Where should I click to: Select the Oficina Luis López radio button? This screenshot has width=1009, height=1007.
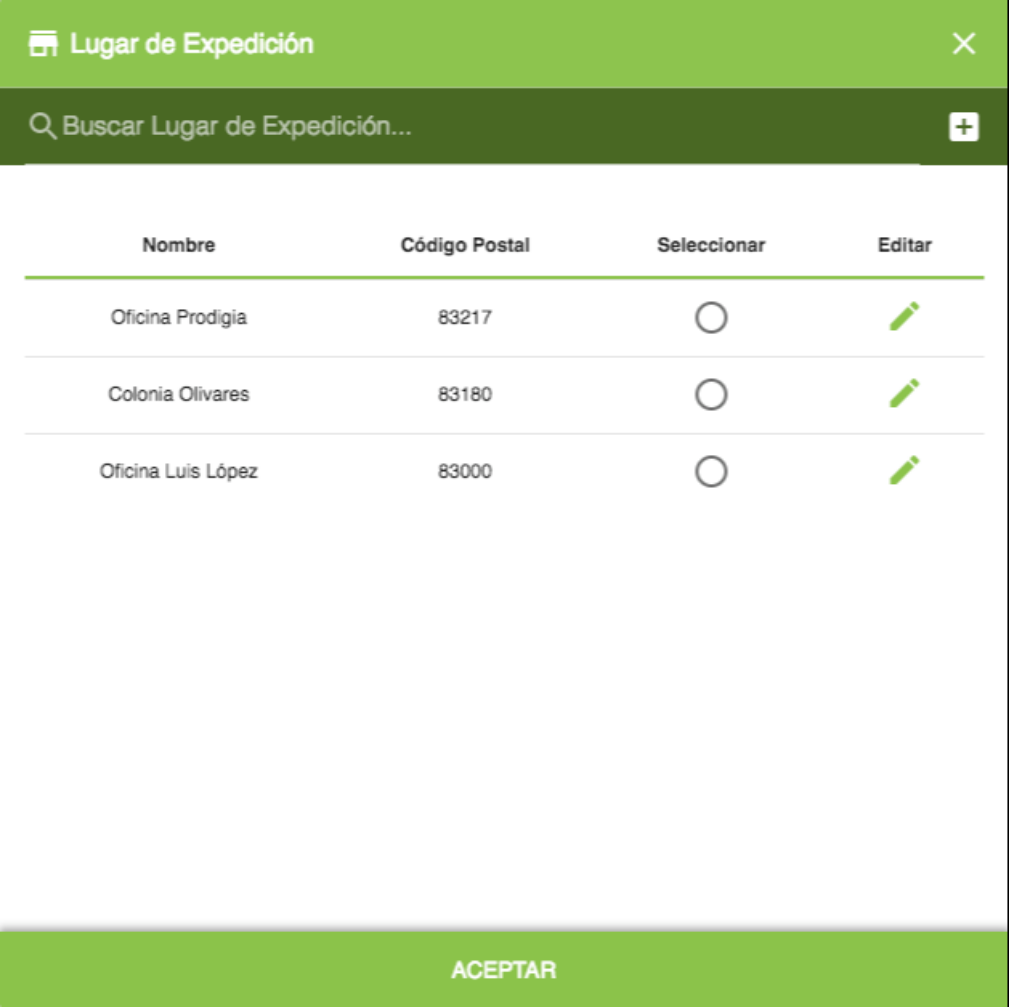pos(711,472)
